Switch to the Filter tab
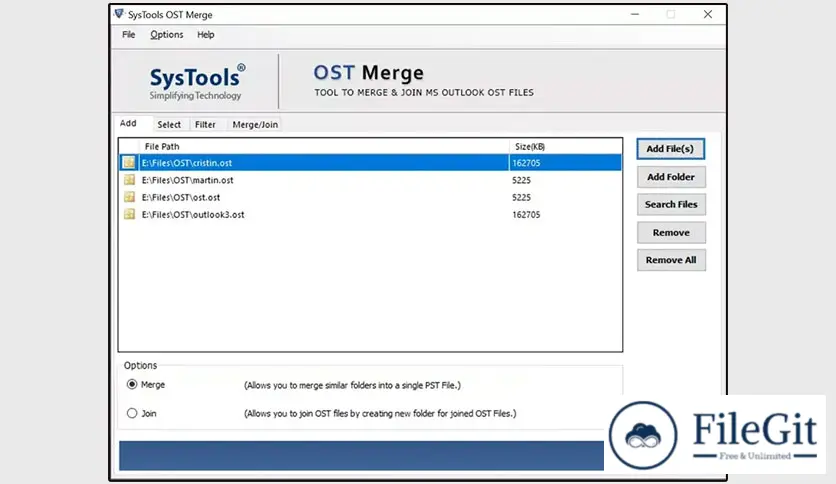This screenshot has height=484, width=836. pos(205,124)
